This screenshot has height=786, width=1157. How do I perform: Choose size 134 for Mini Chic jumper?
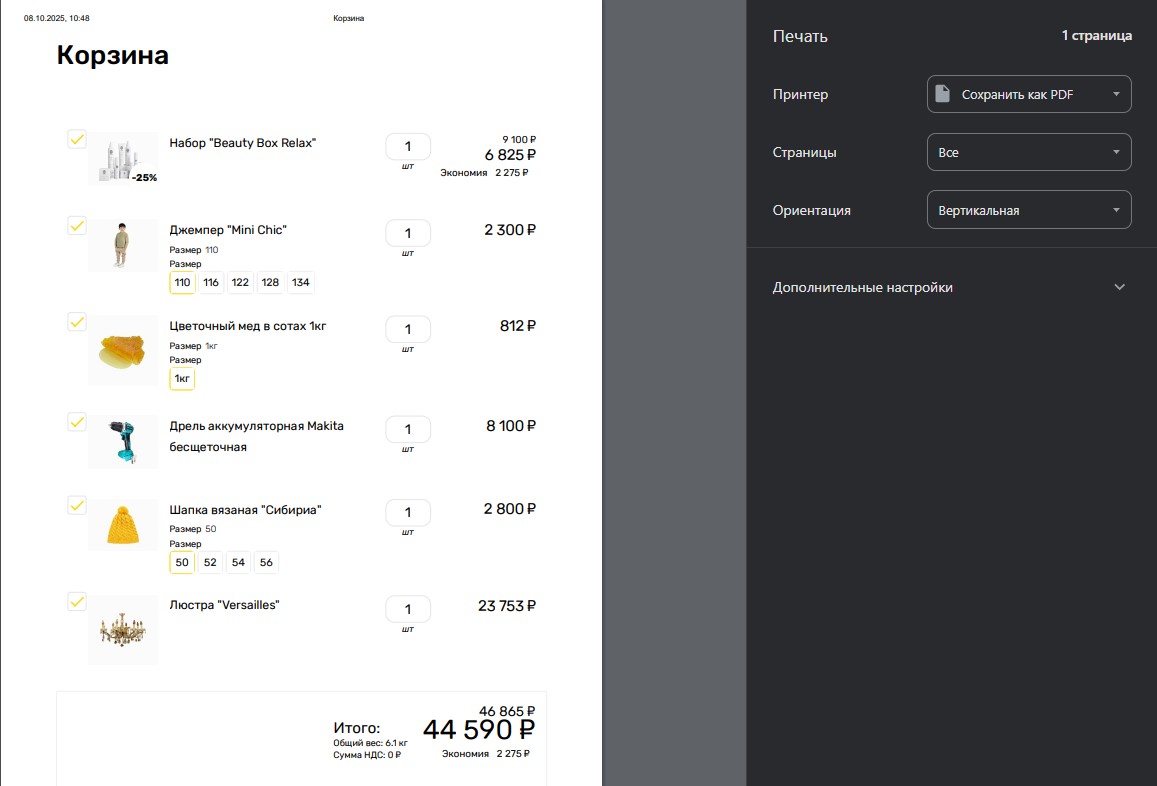click(301, 283)
